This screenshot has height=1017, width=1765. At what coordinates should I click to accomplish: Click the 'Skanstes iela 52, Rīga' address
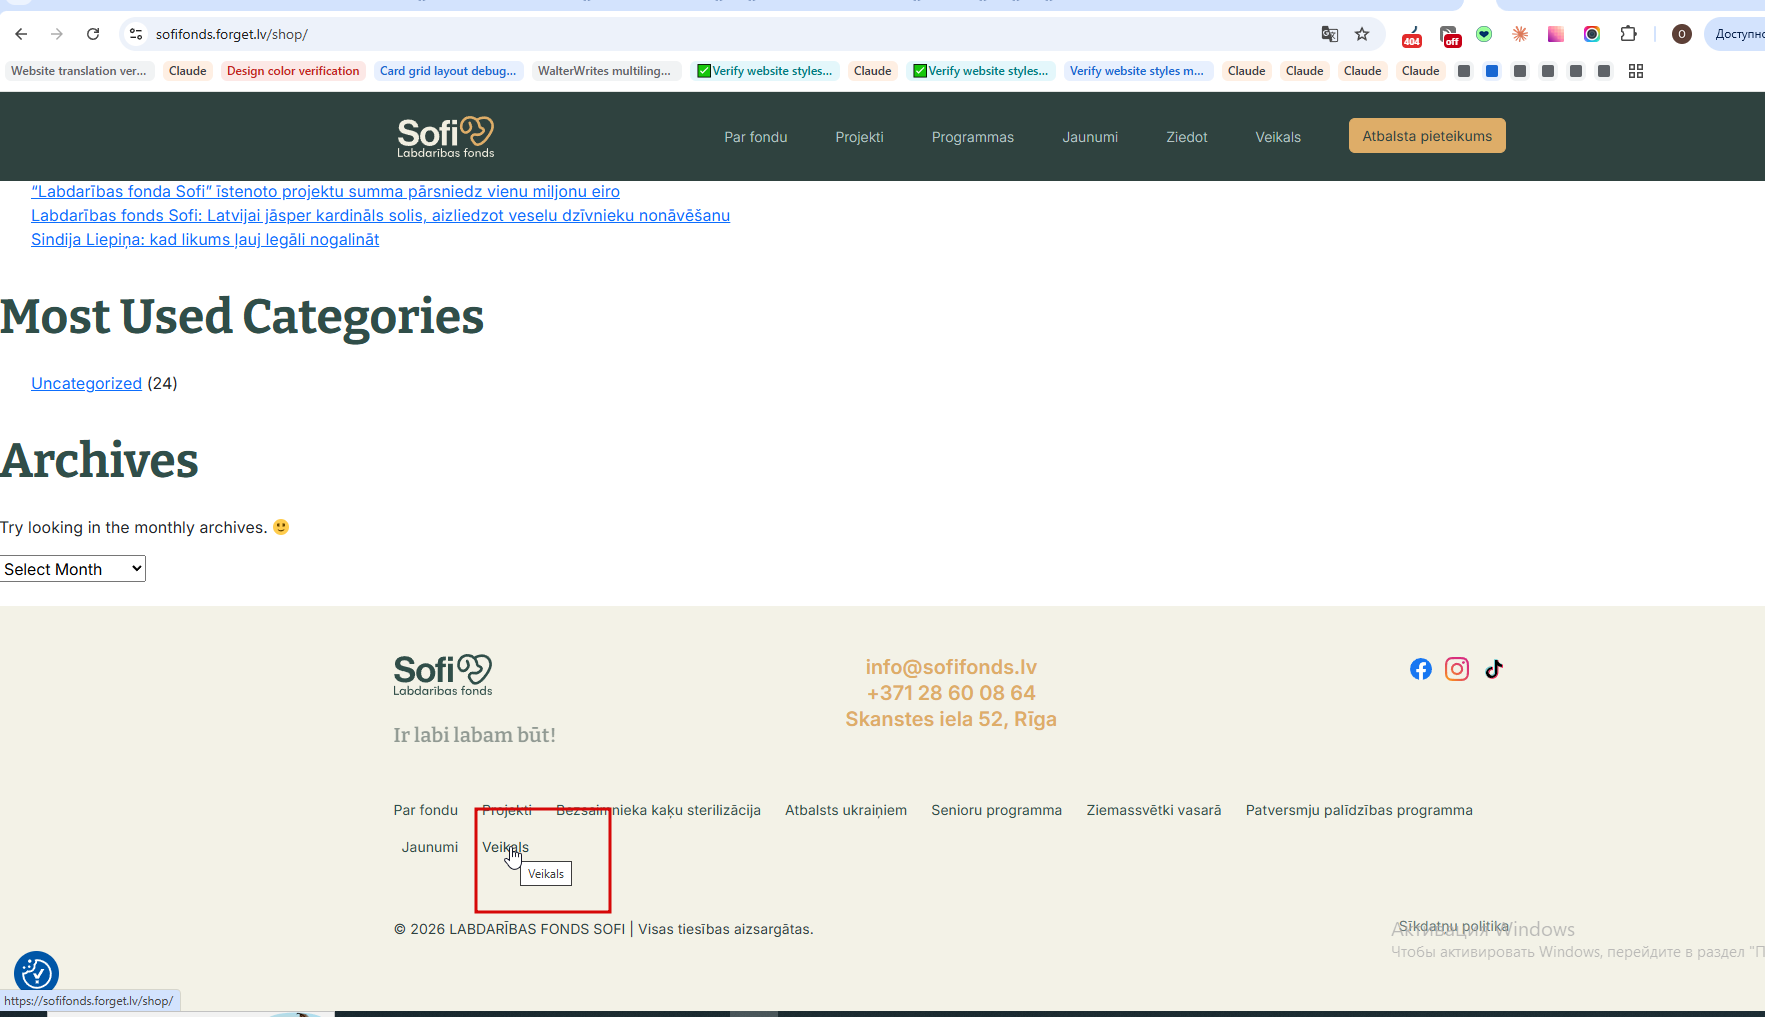point(951,719)
